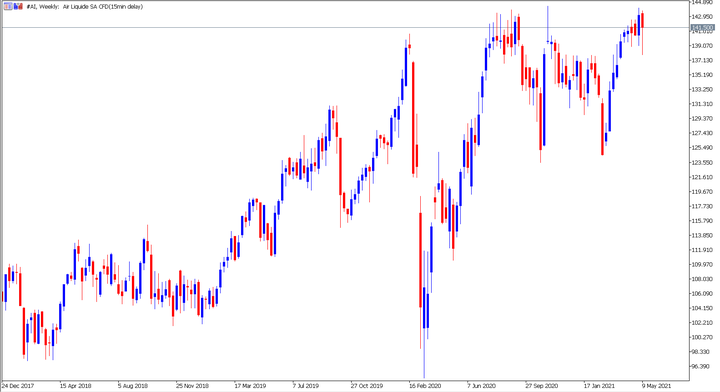Screen dimensions: 720x392
Task: Click the 117.730 price scale label
Action: click(703, 206)
